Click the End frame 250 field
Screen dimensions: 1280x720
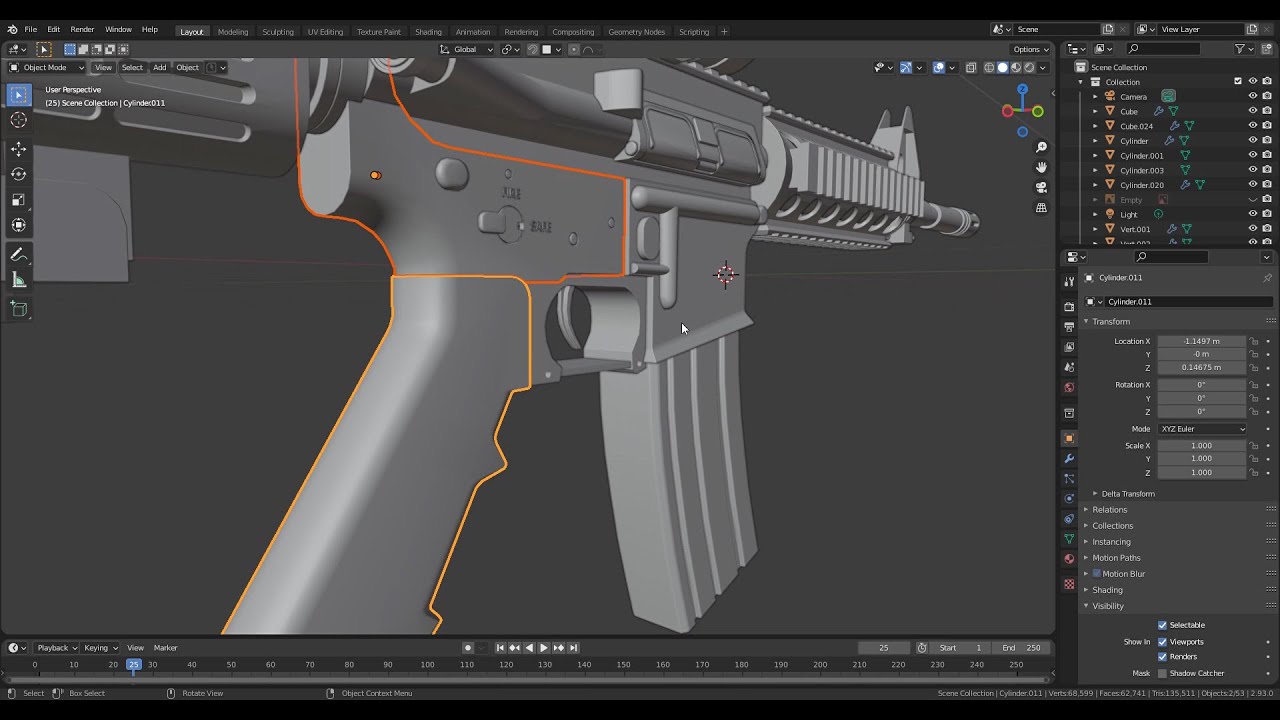pos(1022,648)
